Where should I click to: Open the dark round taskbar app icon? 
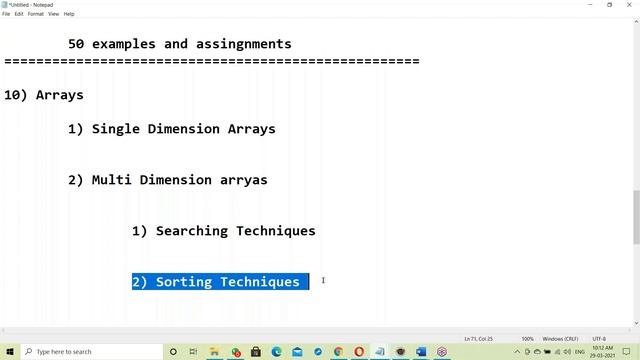[400, 351]
